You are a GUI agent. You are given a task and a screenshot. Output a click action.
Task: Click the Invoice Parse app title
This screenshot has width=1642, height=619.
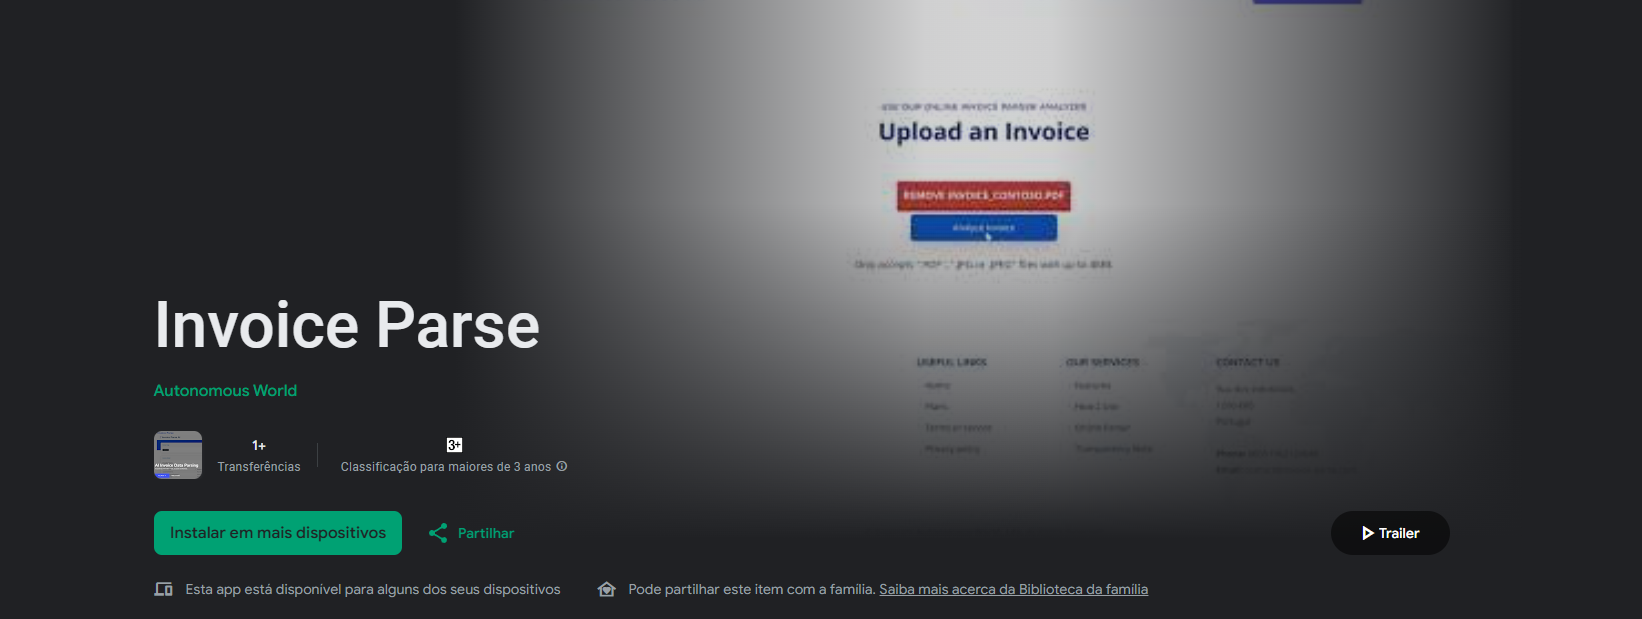[347, 325]
